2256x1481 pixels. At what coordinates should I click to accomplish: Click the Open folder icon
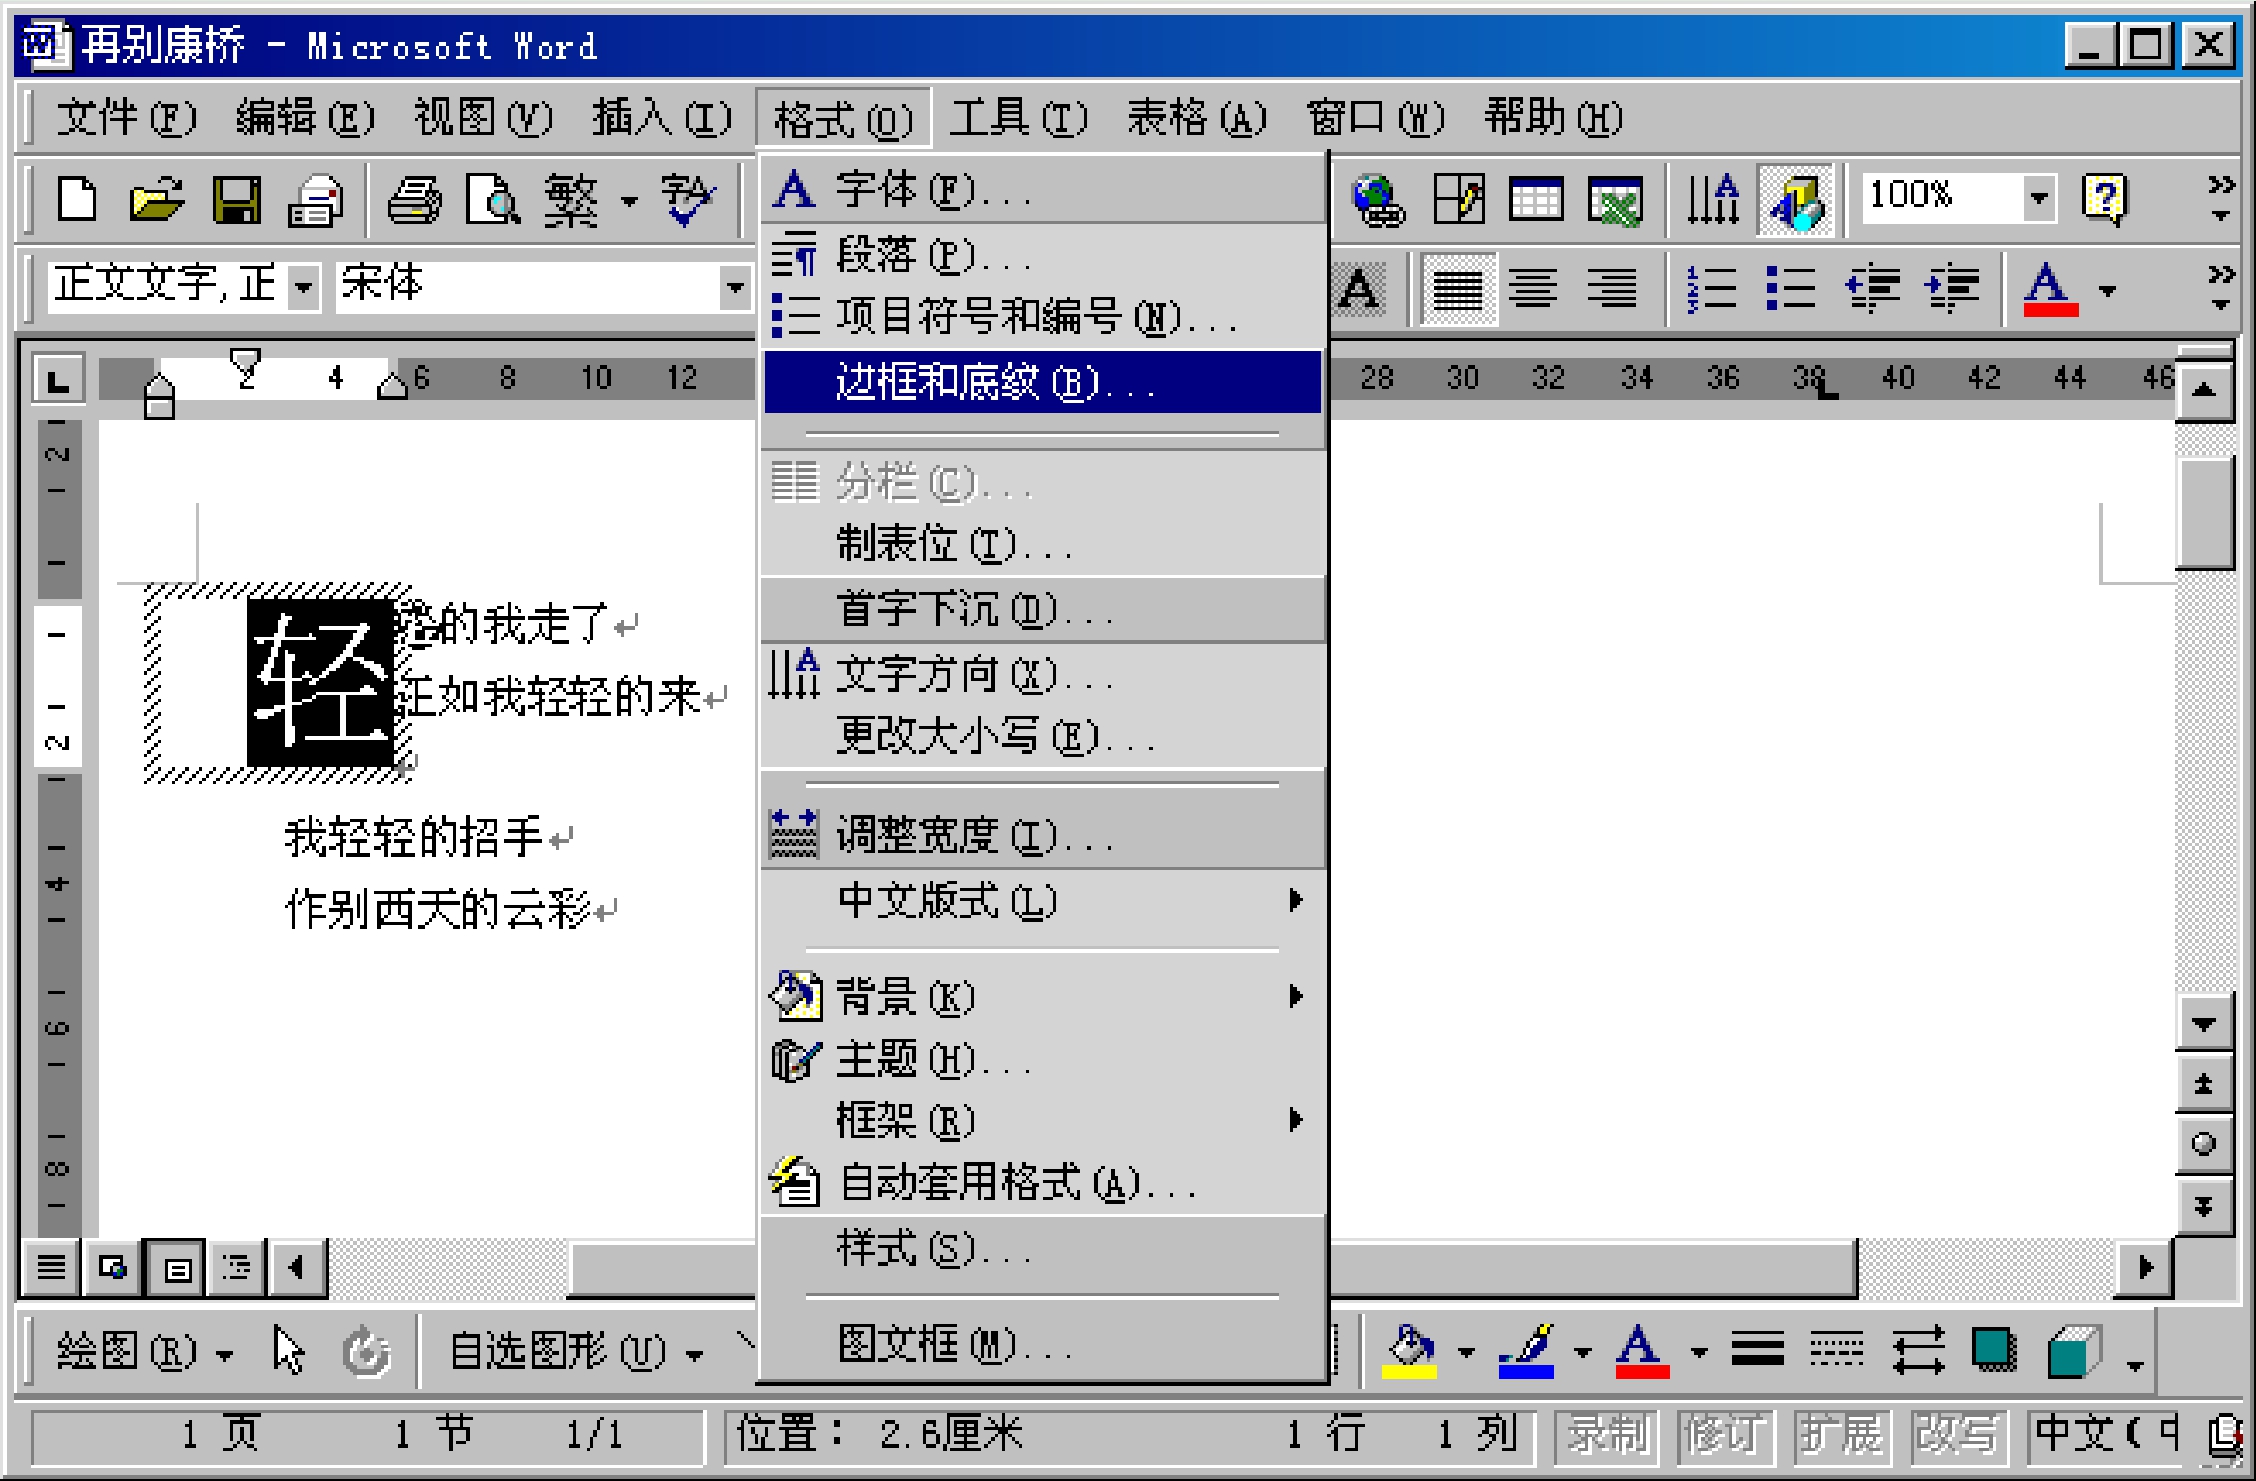157,200
